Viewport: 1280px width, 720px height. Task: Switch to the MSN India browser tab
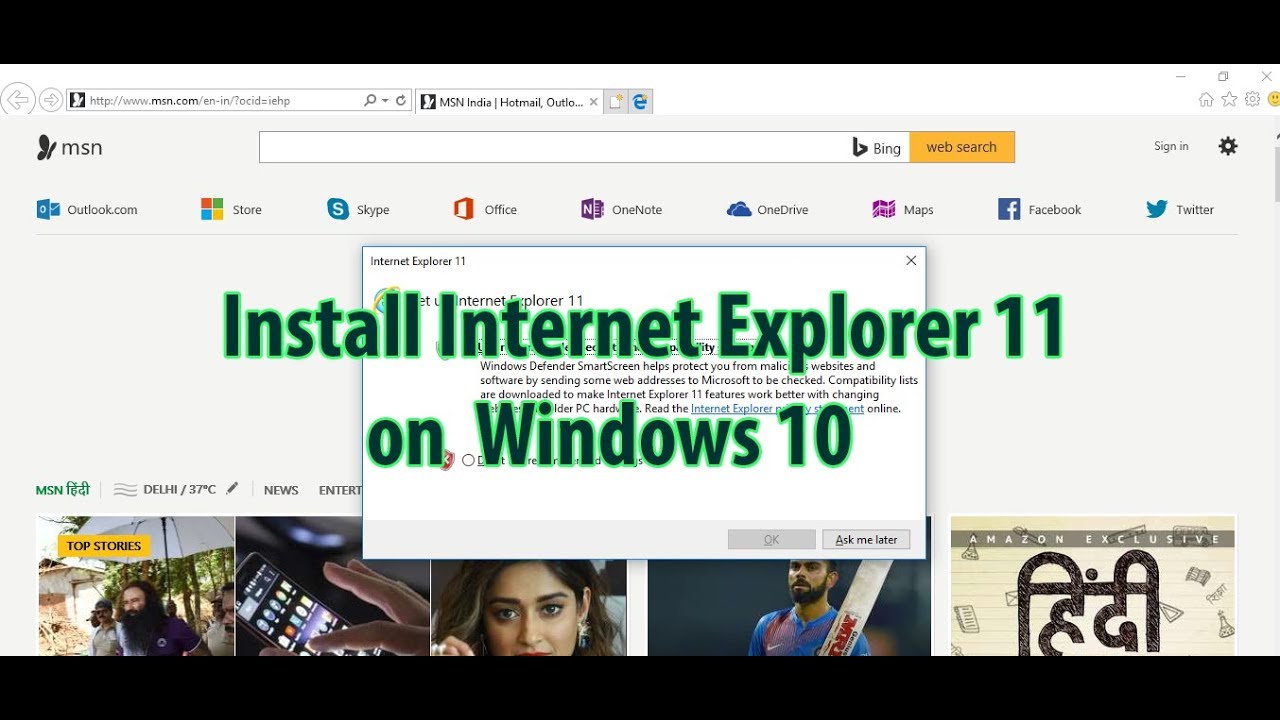(x=508, y=101)
